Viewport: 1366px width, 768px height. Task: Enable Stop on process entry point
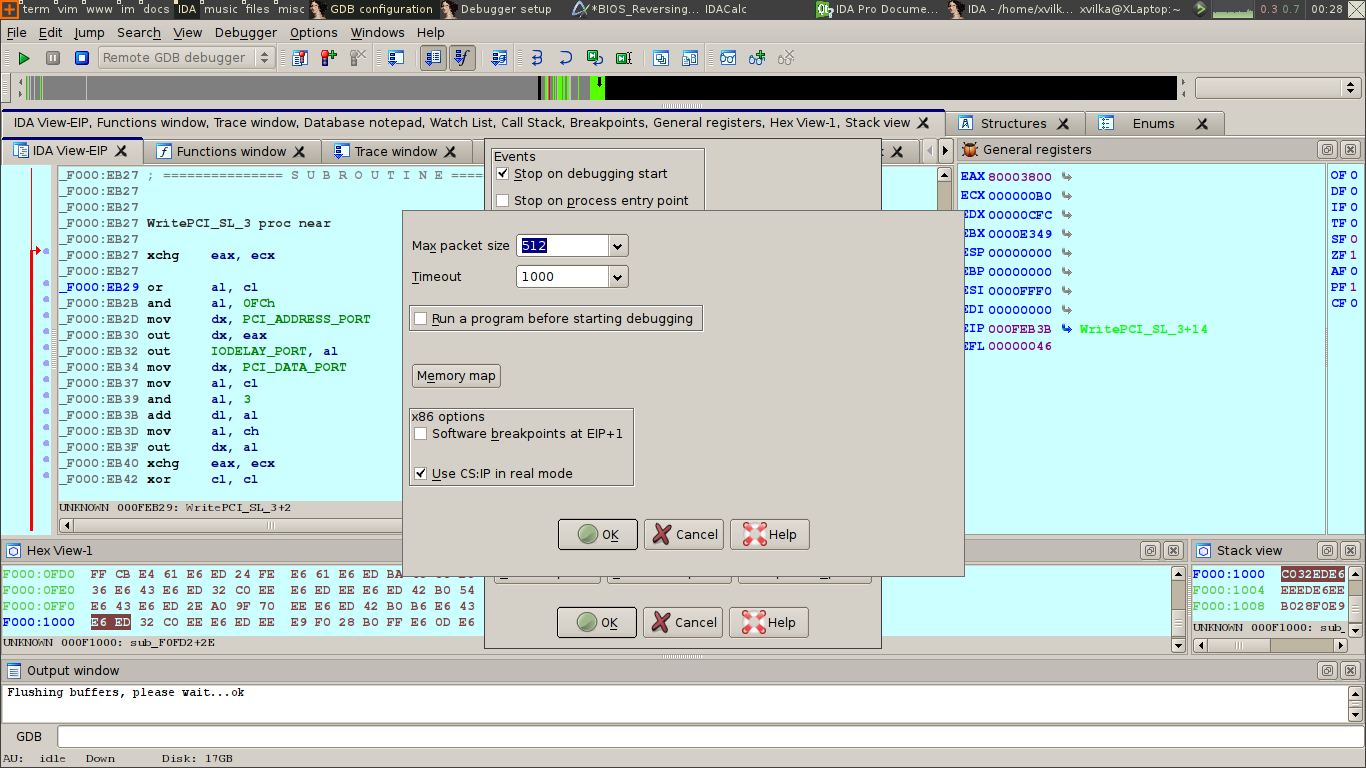(x=503, y=200)
